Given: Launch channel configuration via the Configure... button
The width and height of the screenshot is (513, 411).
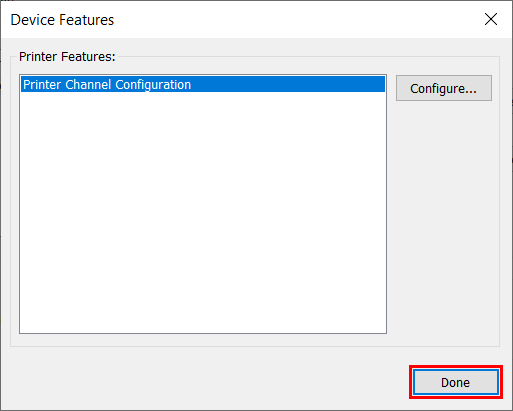Looking at the screenshot, I should click(x=444, y=88).
